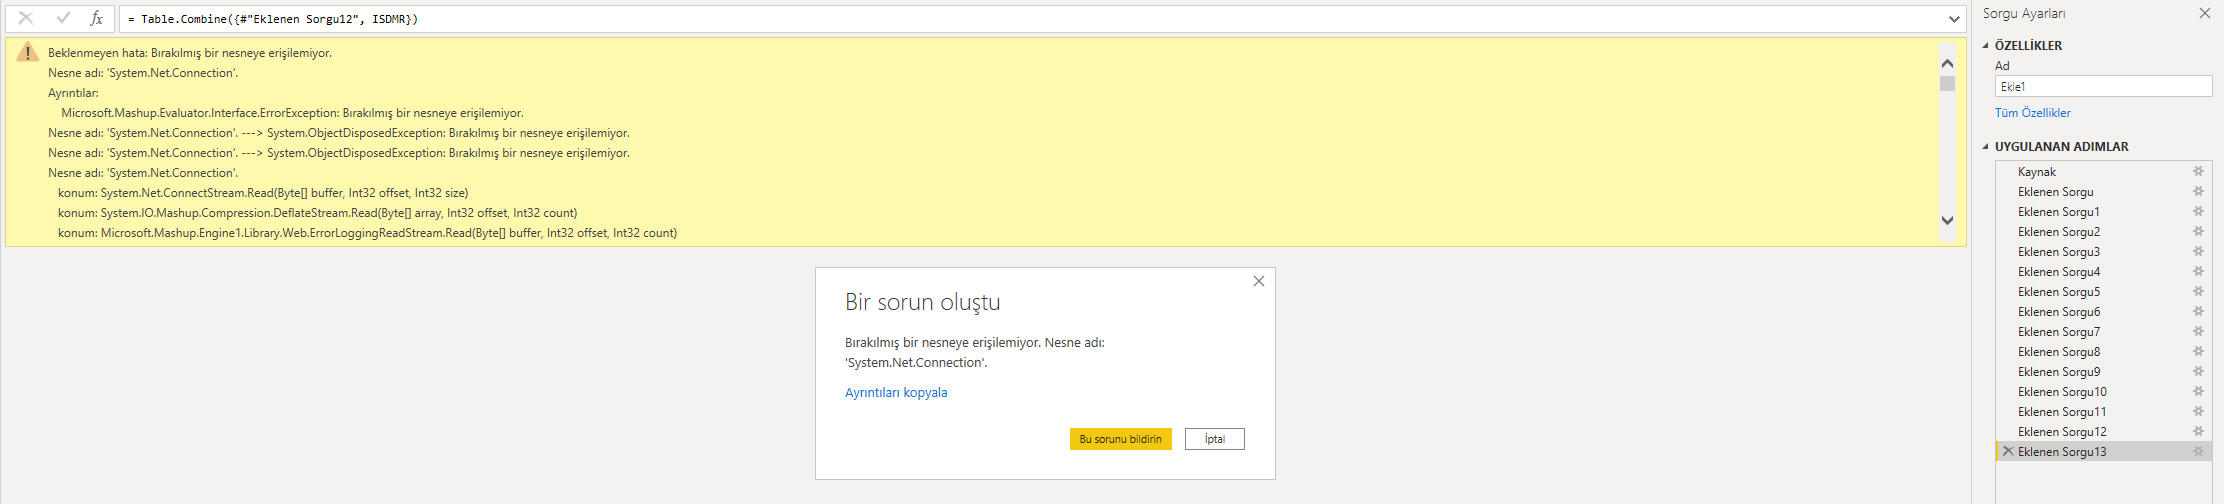Viewport: 2224px width, 504px height.
Task: Open settings gear for Eklenen Sorgu10
Action: (2198, 392)
